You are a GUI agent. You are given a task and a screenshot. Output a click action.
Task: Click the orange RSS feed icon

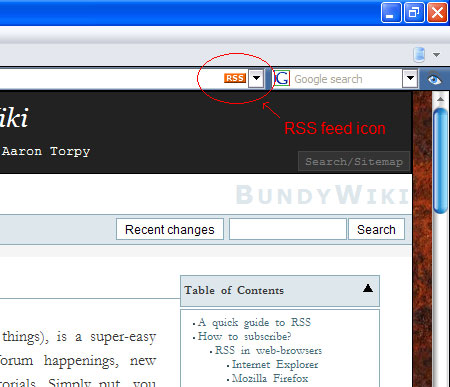235,78
